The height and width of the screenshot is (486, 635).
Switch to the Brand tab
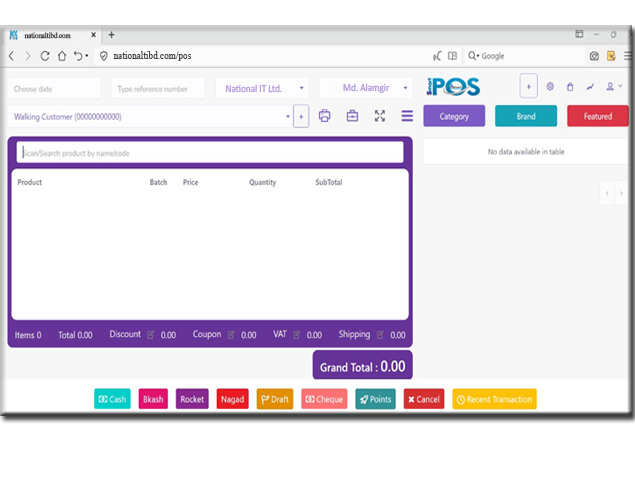pos(526,116)
